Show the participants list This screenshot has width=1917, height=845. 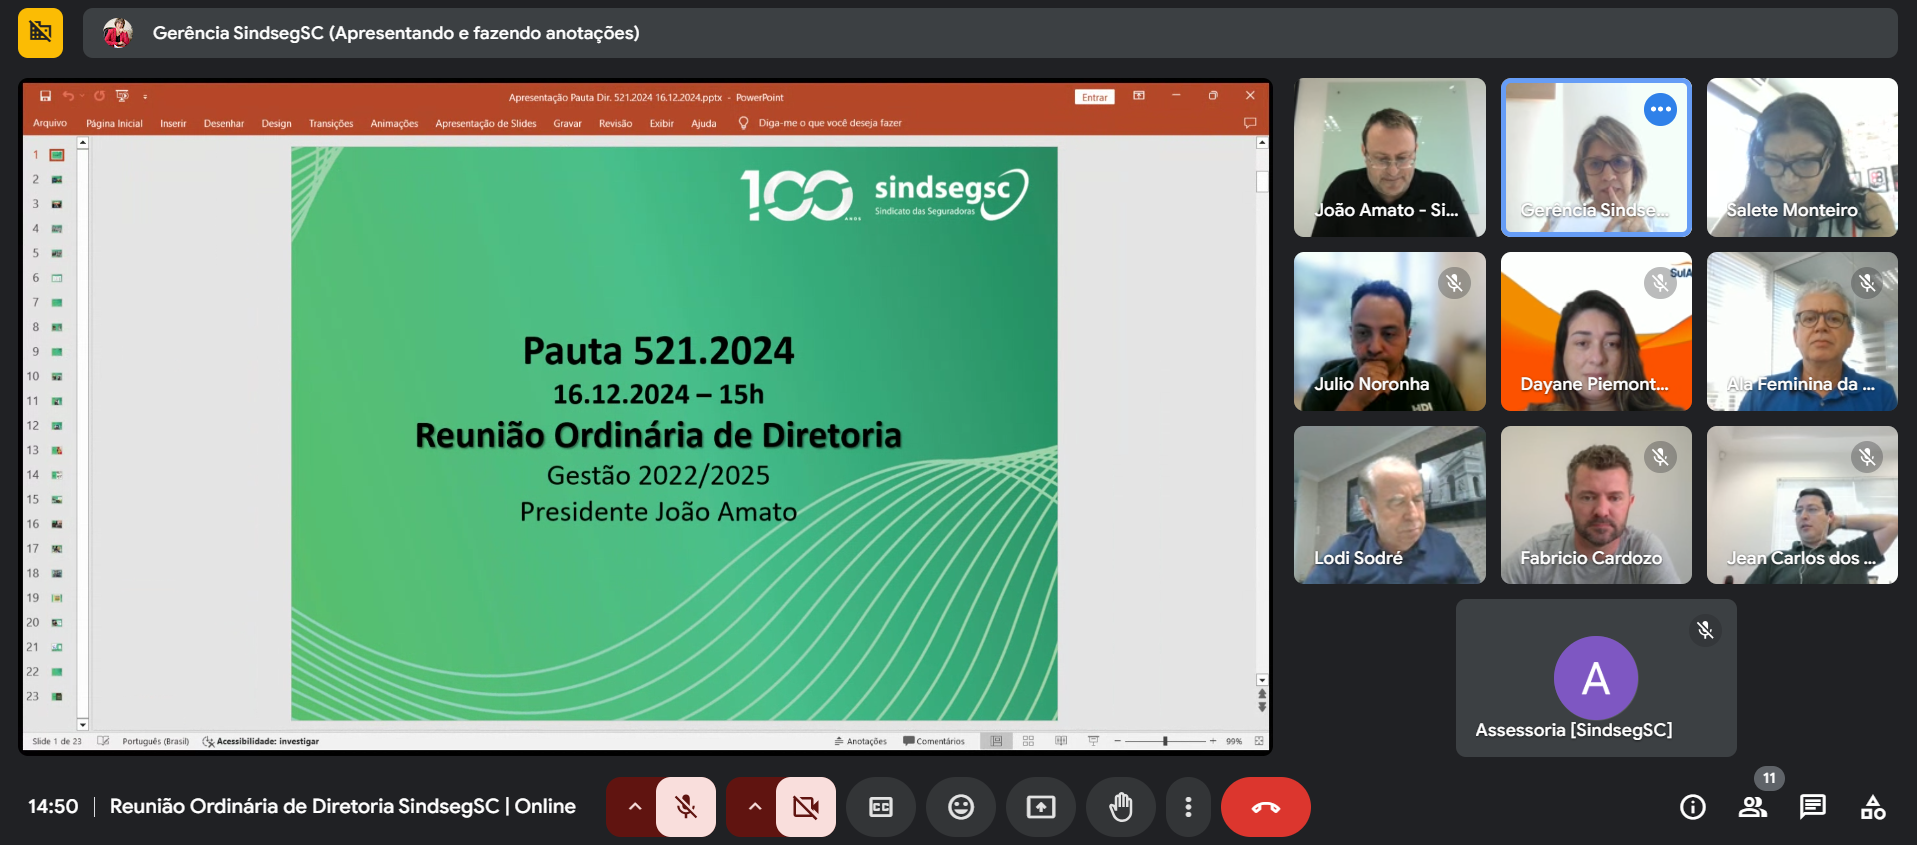click(x=1752, y=807)
